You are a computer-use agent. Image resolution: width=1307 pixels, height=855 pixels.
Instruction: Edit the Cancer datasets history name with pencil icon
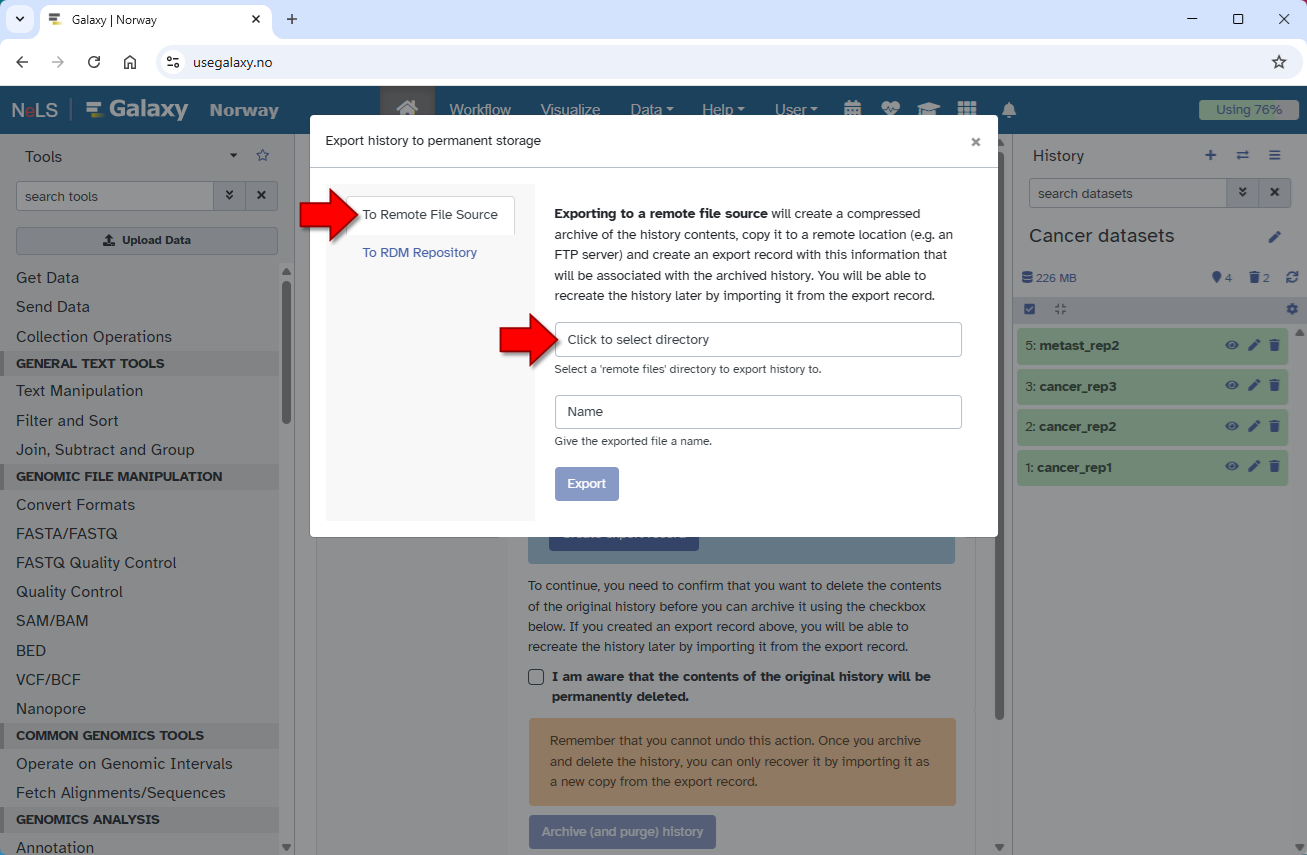click(1274, 237)
